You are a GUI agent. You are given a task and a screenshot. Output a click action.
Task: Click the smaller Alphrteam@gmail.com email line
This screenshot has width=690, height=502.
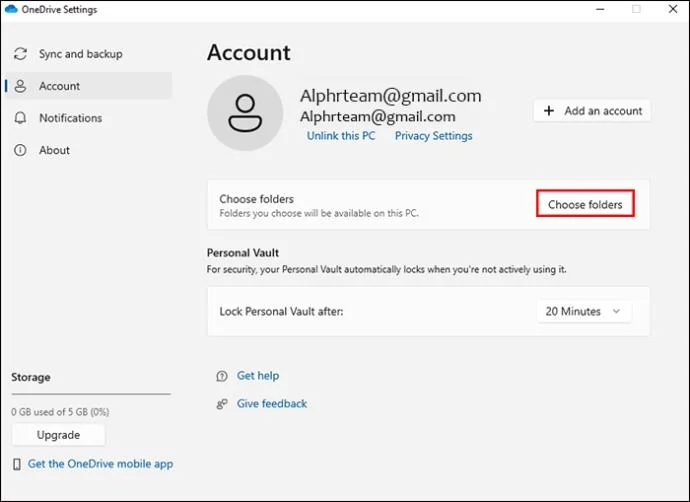pos(378,117)
